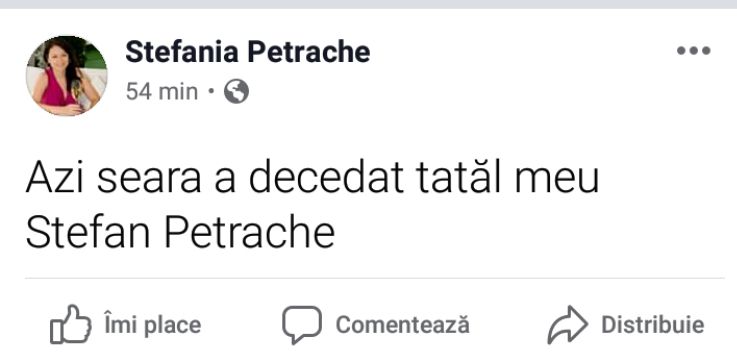Screen dimensions: 737x363
Task: Click the first name Stefania in the header
Action: (x=182, y=52)
